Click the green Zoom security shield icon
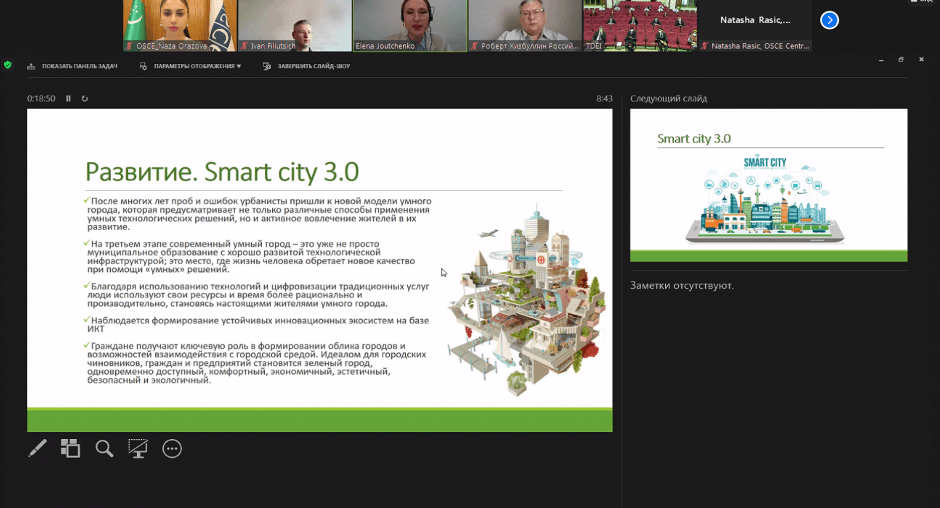This screenshot has height=508, width=940. 8,65
